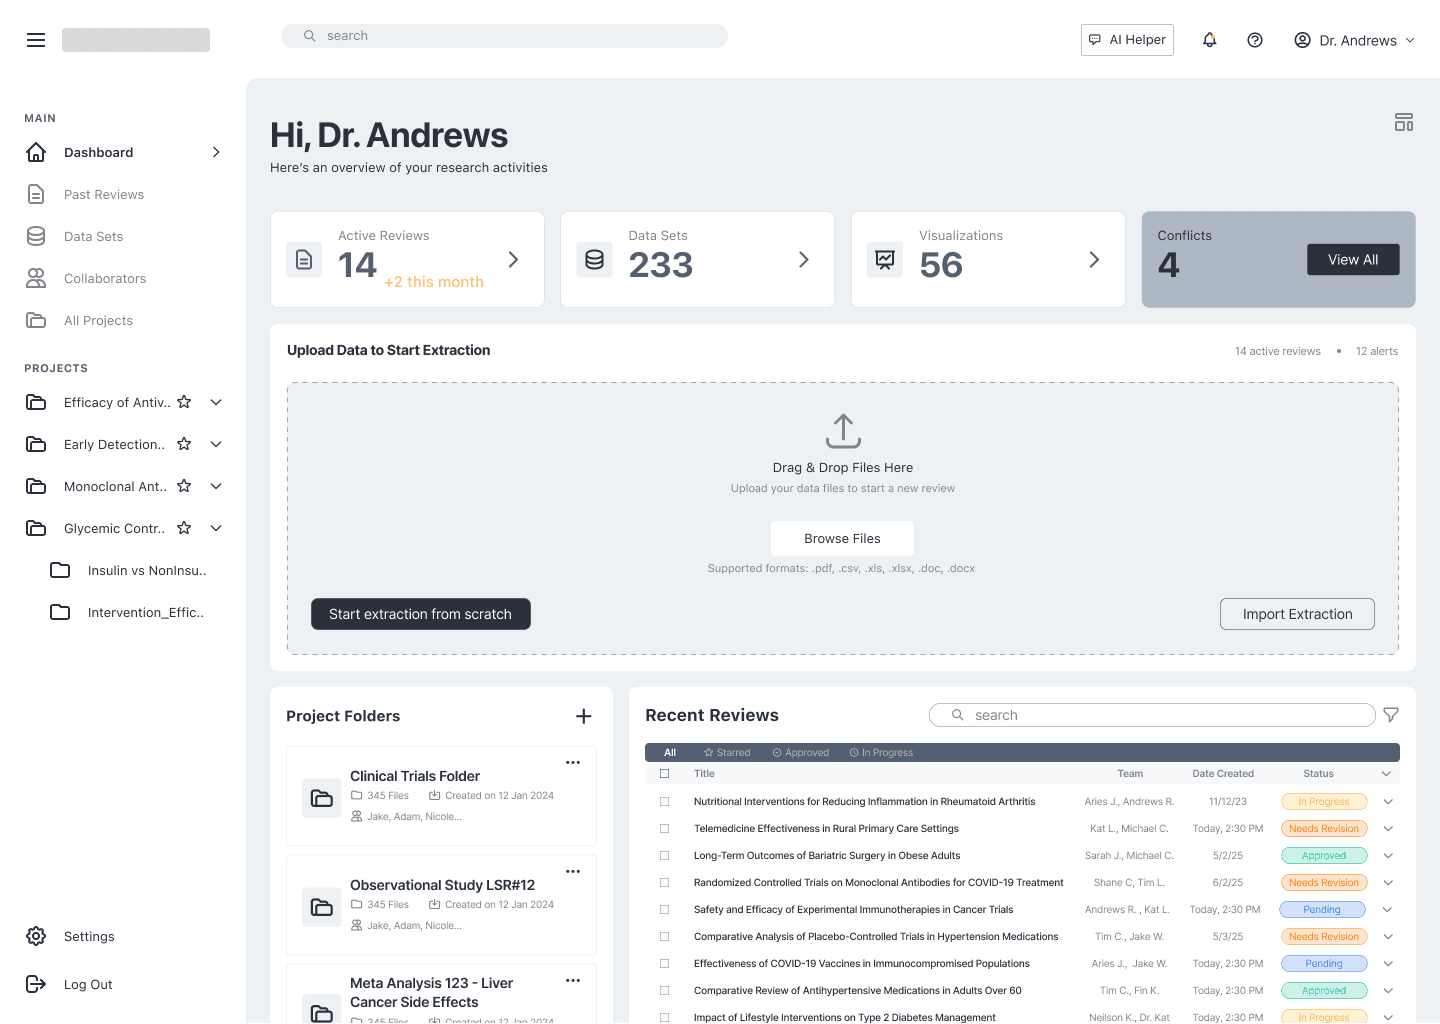This screenshot has width=1440, height=1024.
Task: Check the Telemedicine Effectiveness review row
Action: (x=664, y=829)
